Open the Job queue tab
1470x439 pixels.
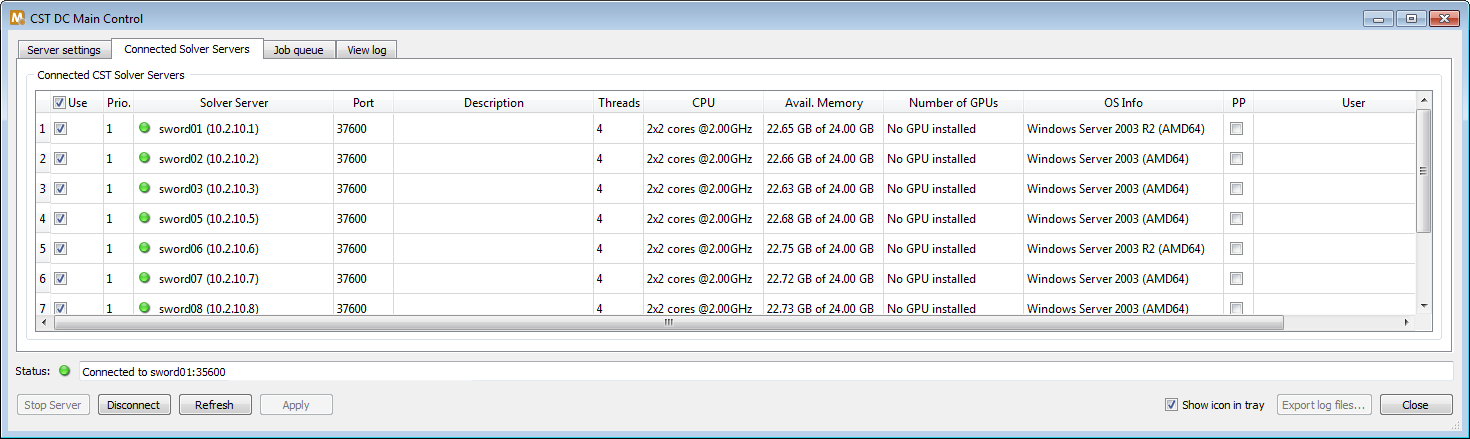pos(299,50)
